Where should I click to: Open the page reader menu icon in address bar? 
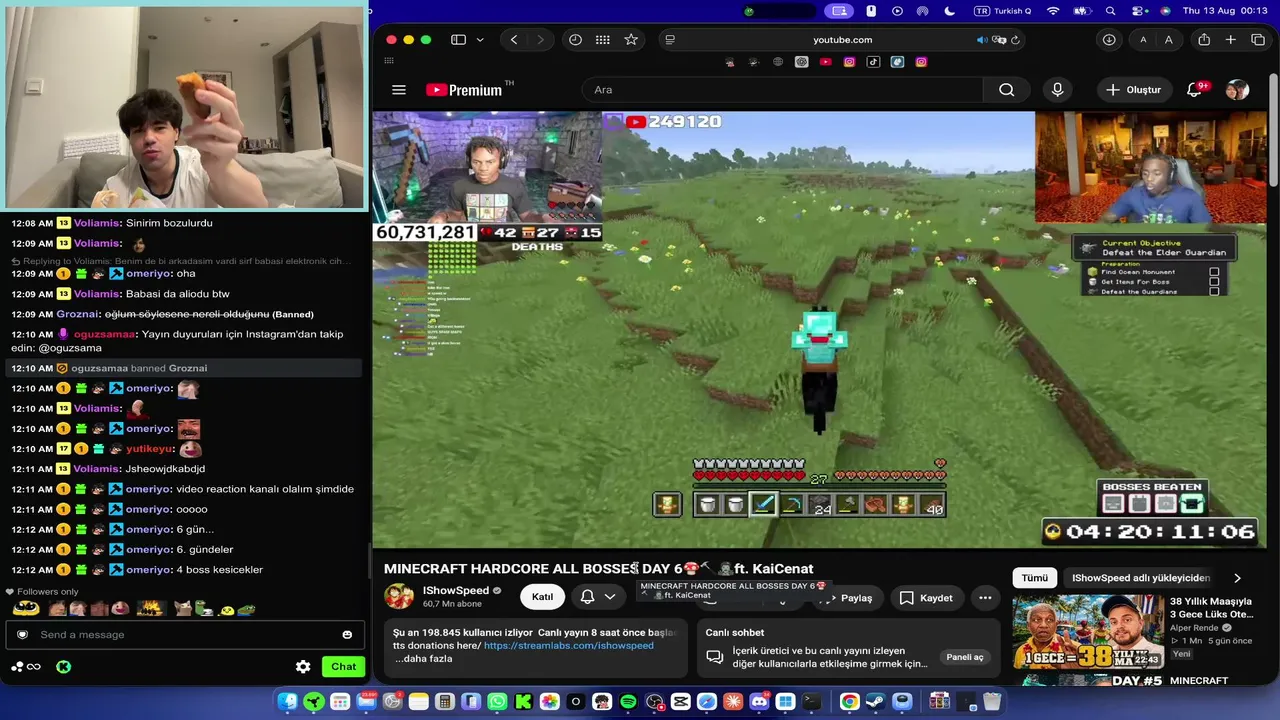coord(670,40)
